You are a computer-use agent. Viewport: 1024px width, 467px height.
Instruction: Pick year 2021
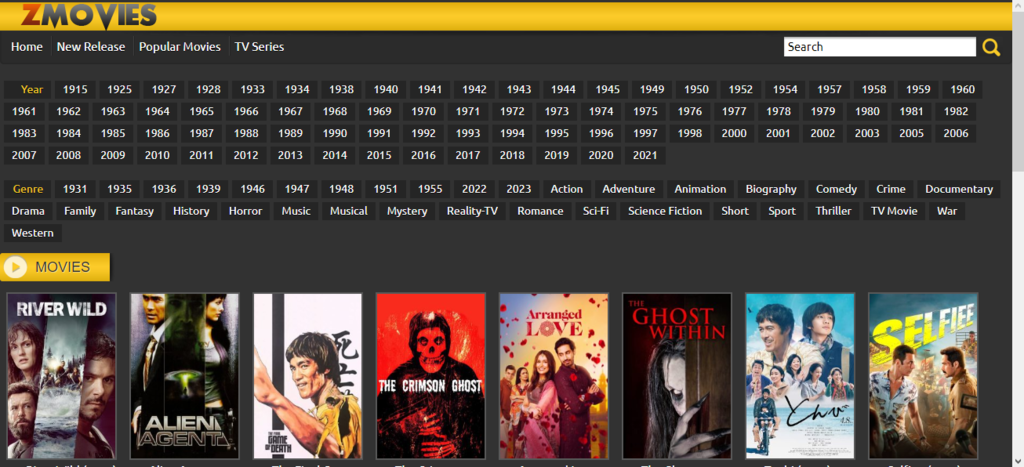[645, 155]
